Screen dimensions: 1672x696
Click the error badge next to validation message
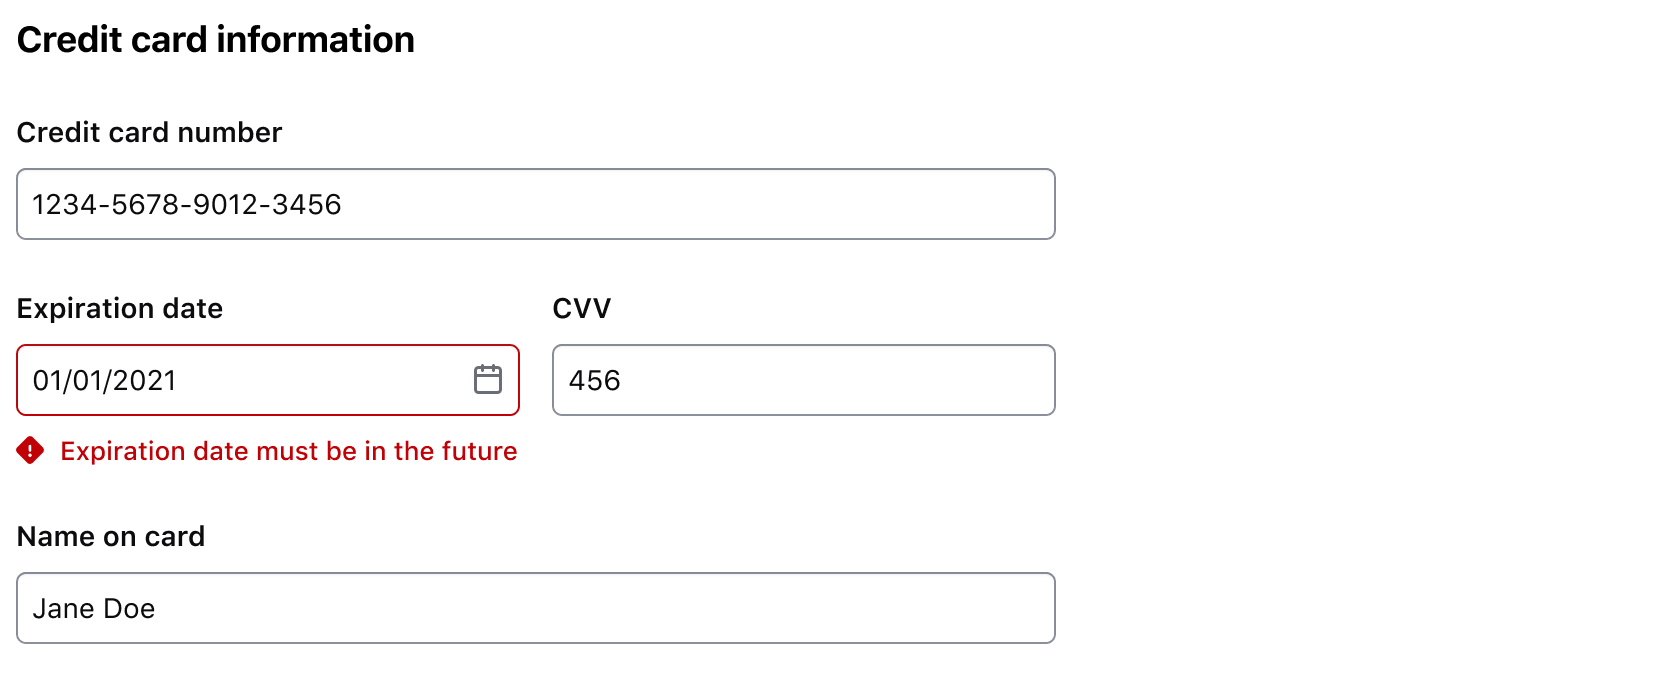pyautogui.click(x=29, y=452)
